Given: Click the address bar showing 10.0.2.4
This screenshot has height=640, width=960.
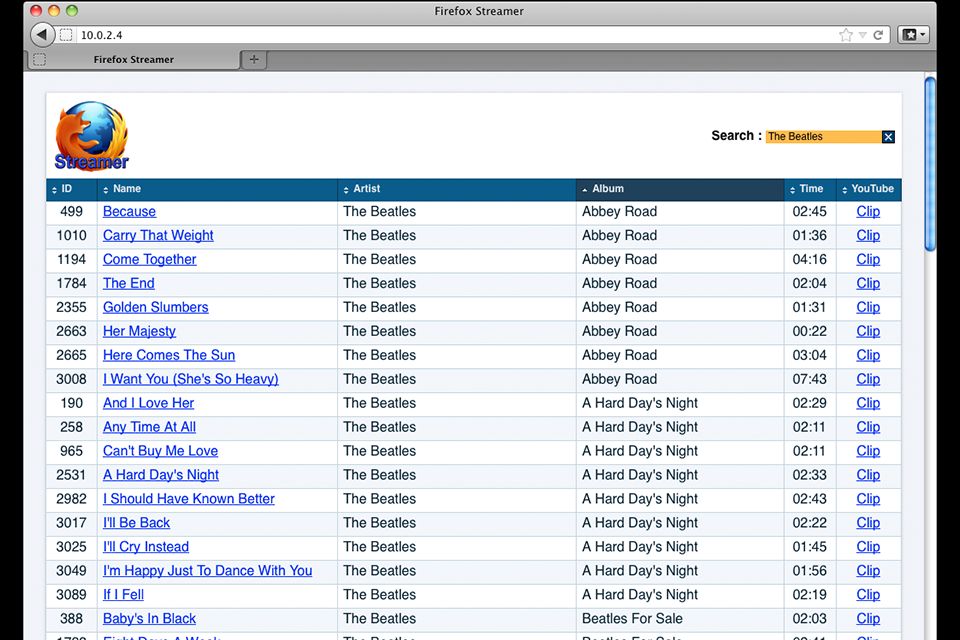Looking at the screenshot, I should [453, 35].
